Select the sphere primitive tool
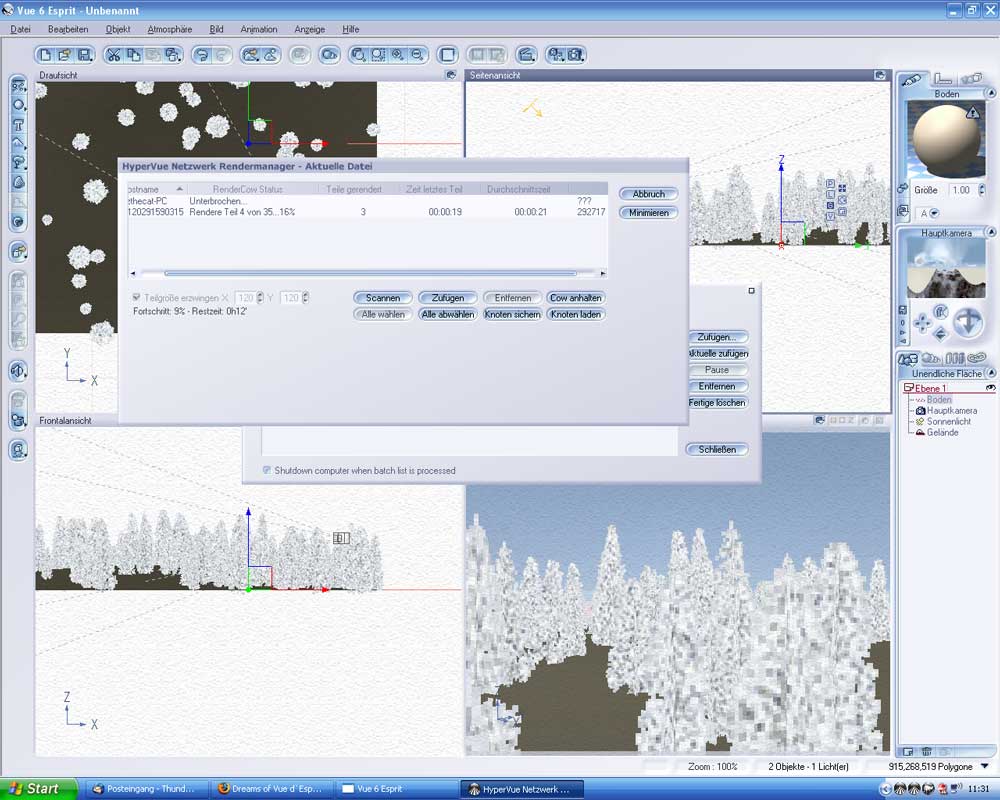1000x800 pixels. pyautogui.click(x=18, y=105)
